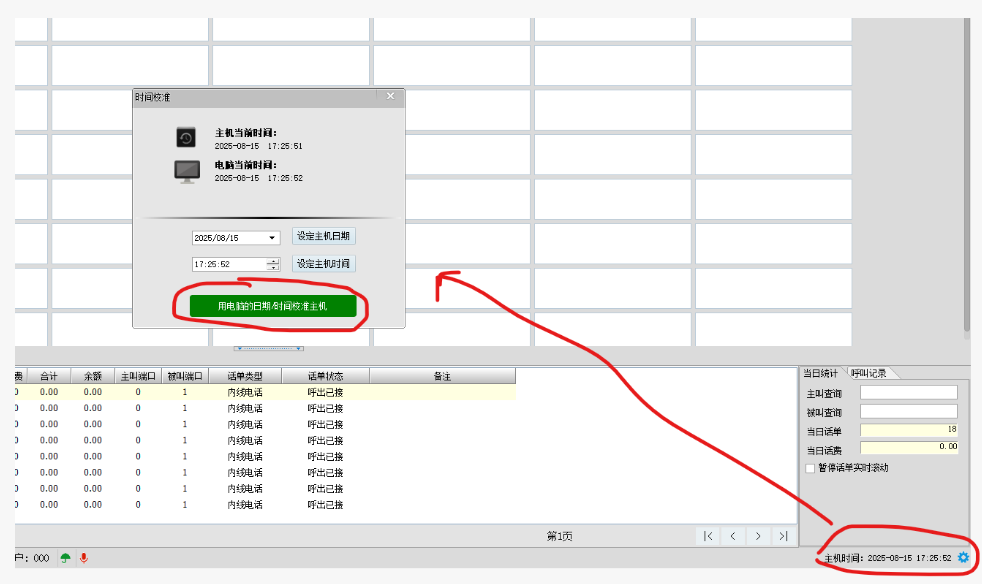Open settings with the blue gear icon near 主机时间

(962, 558)
